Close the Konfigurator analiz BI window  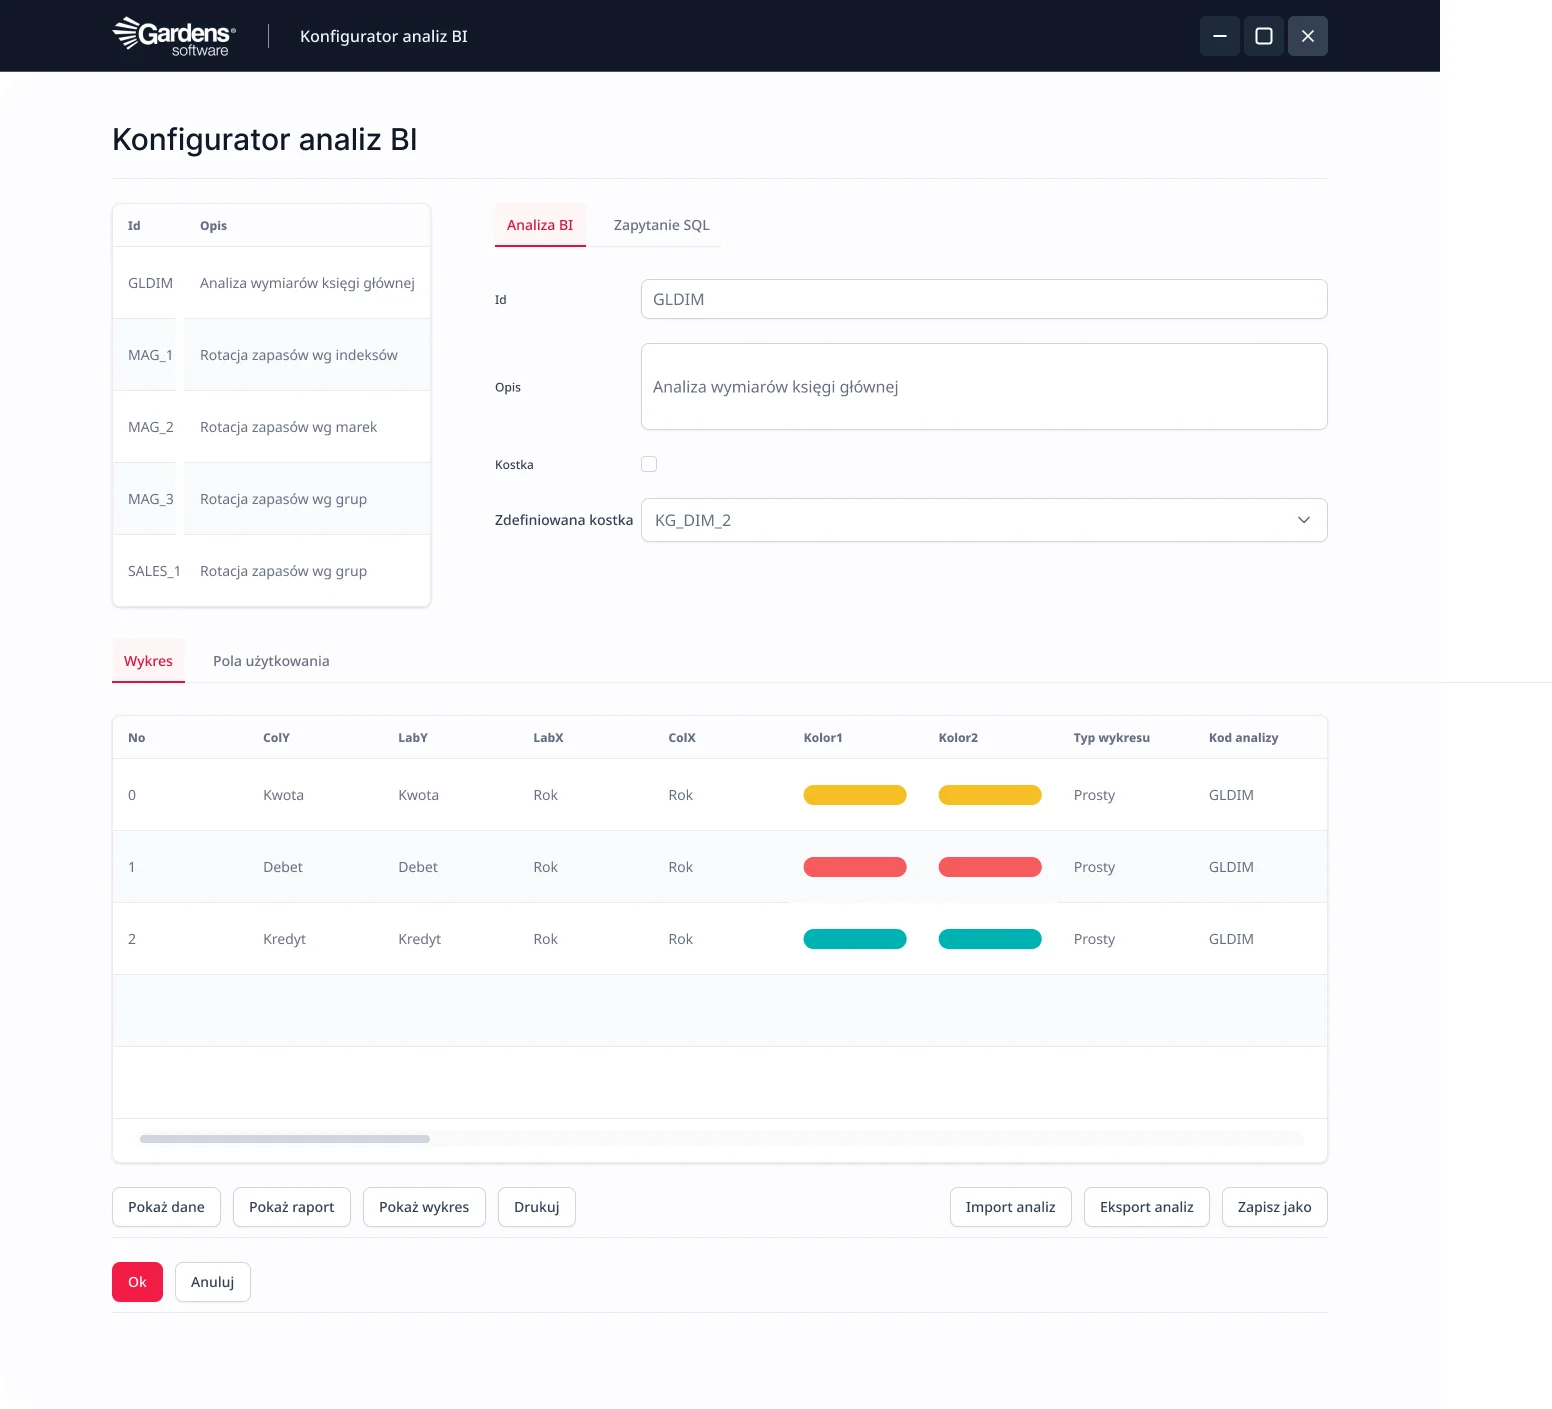1307,36
